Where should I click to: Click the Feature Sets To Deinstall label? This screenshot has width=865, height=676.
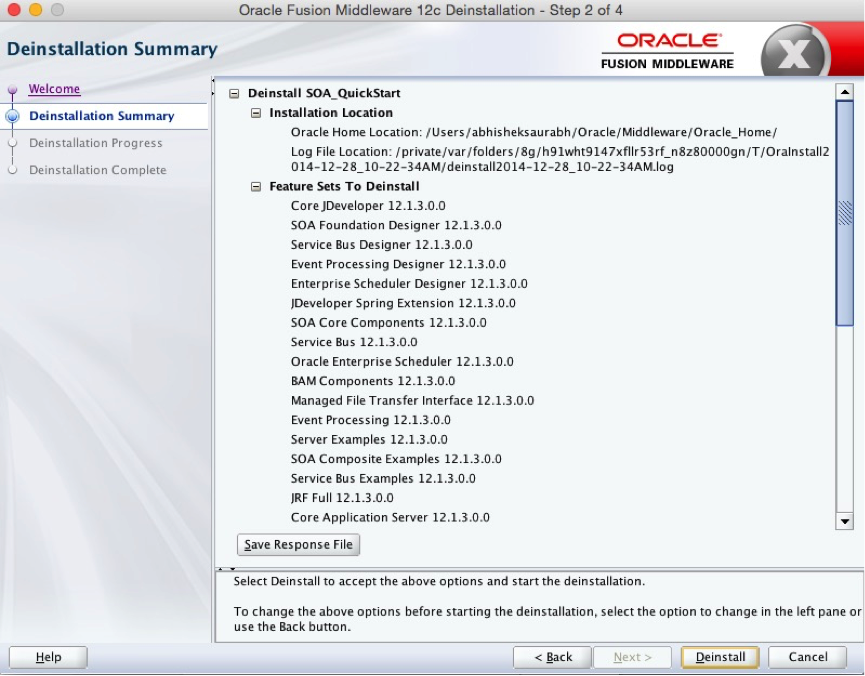point(344,187)
